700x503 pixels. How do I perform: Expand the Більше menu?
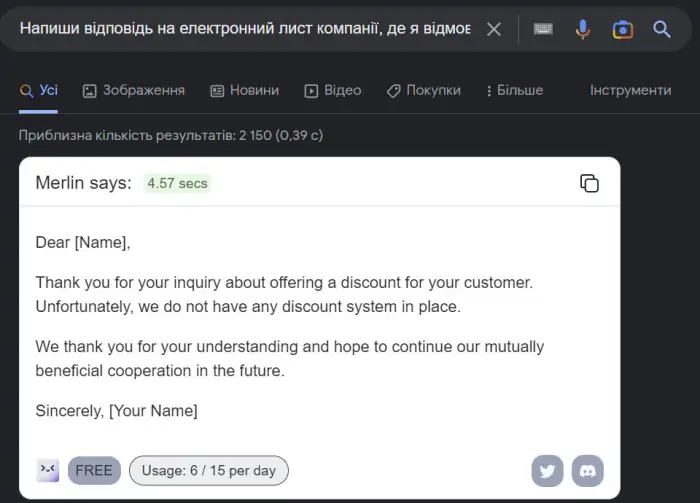click(513, 90)
